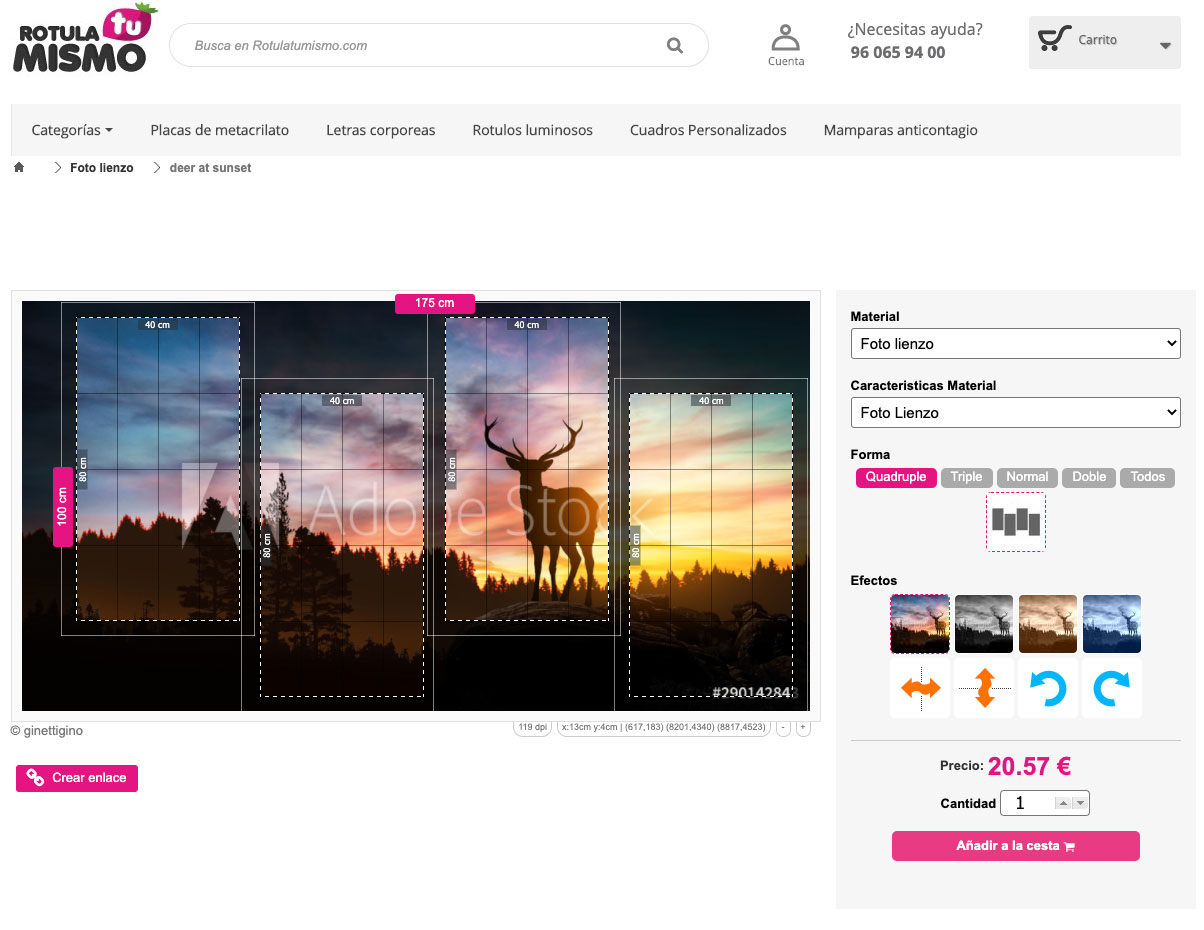Click Añadir a la cesta button
1204x930 pixels.
point(1015,846)
